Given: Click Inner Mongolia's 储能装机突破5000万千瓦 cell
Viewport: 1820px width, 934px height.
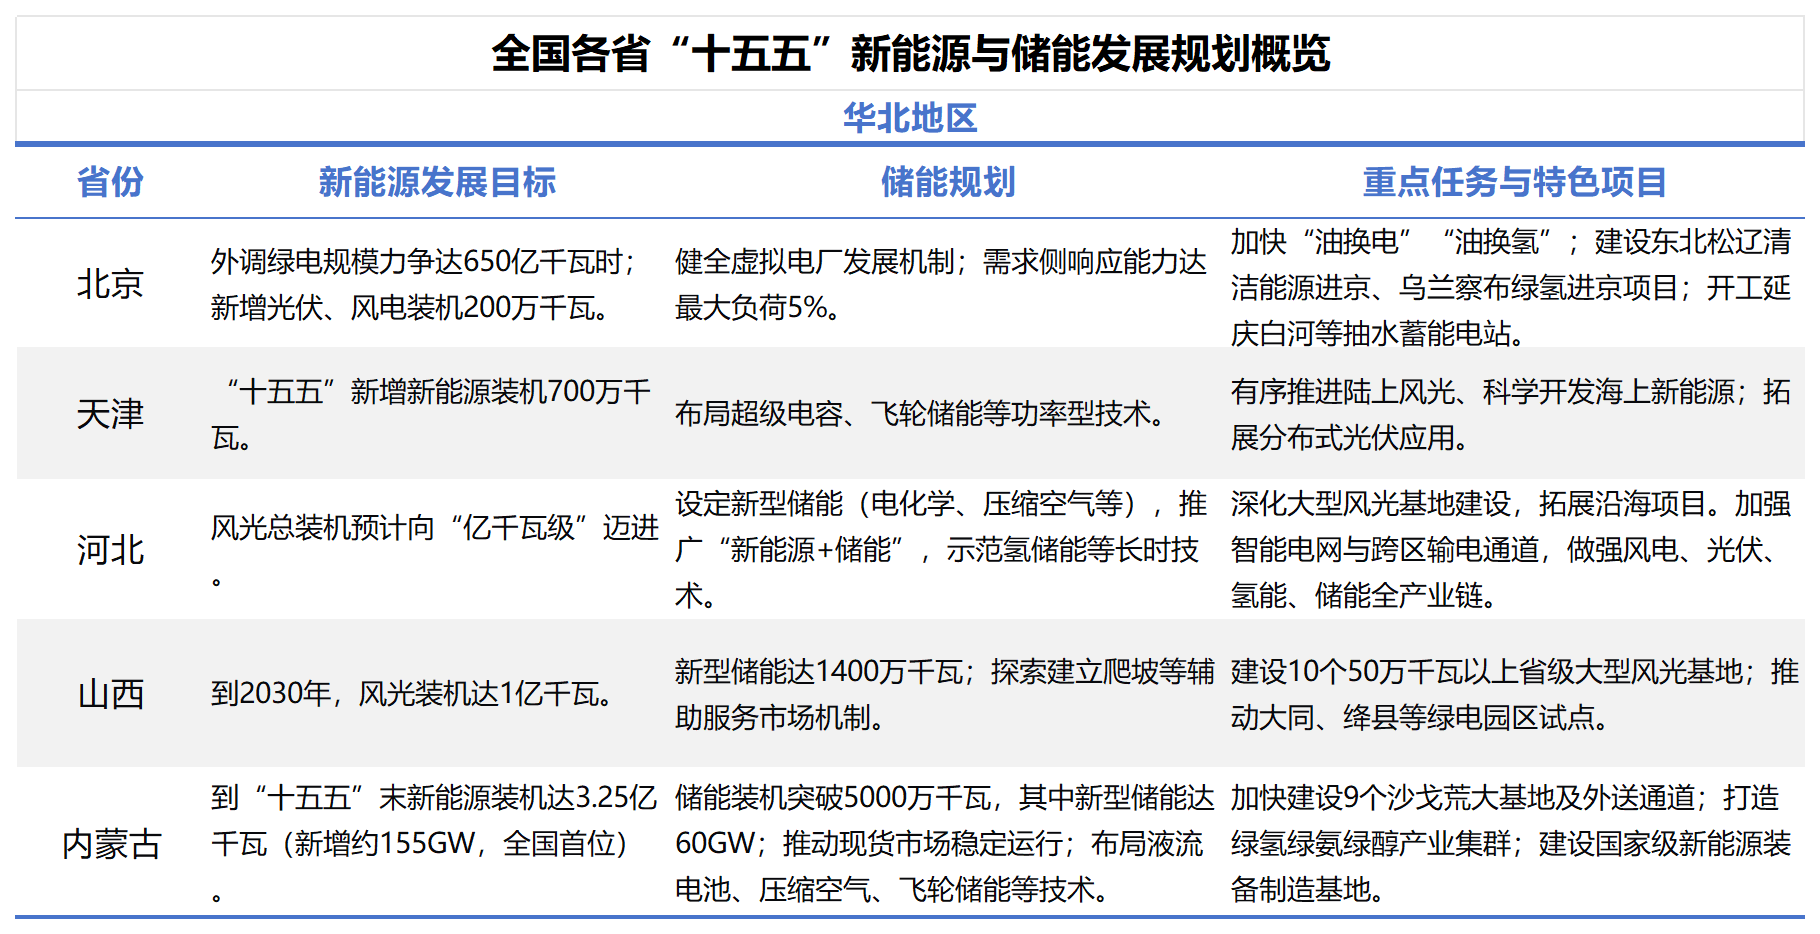Looking at the screenshot, I should tap(944, 844).
